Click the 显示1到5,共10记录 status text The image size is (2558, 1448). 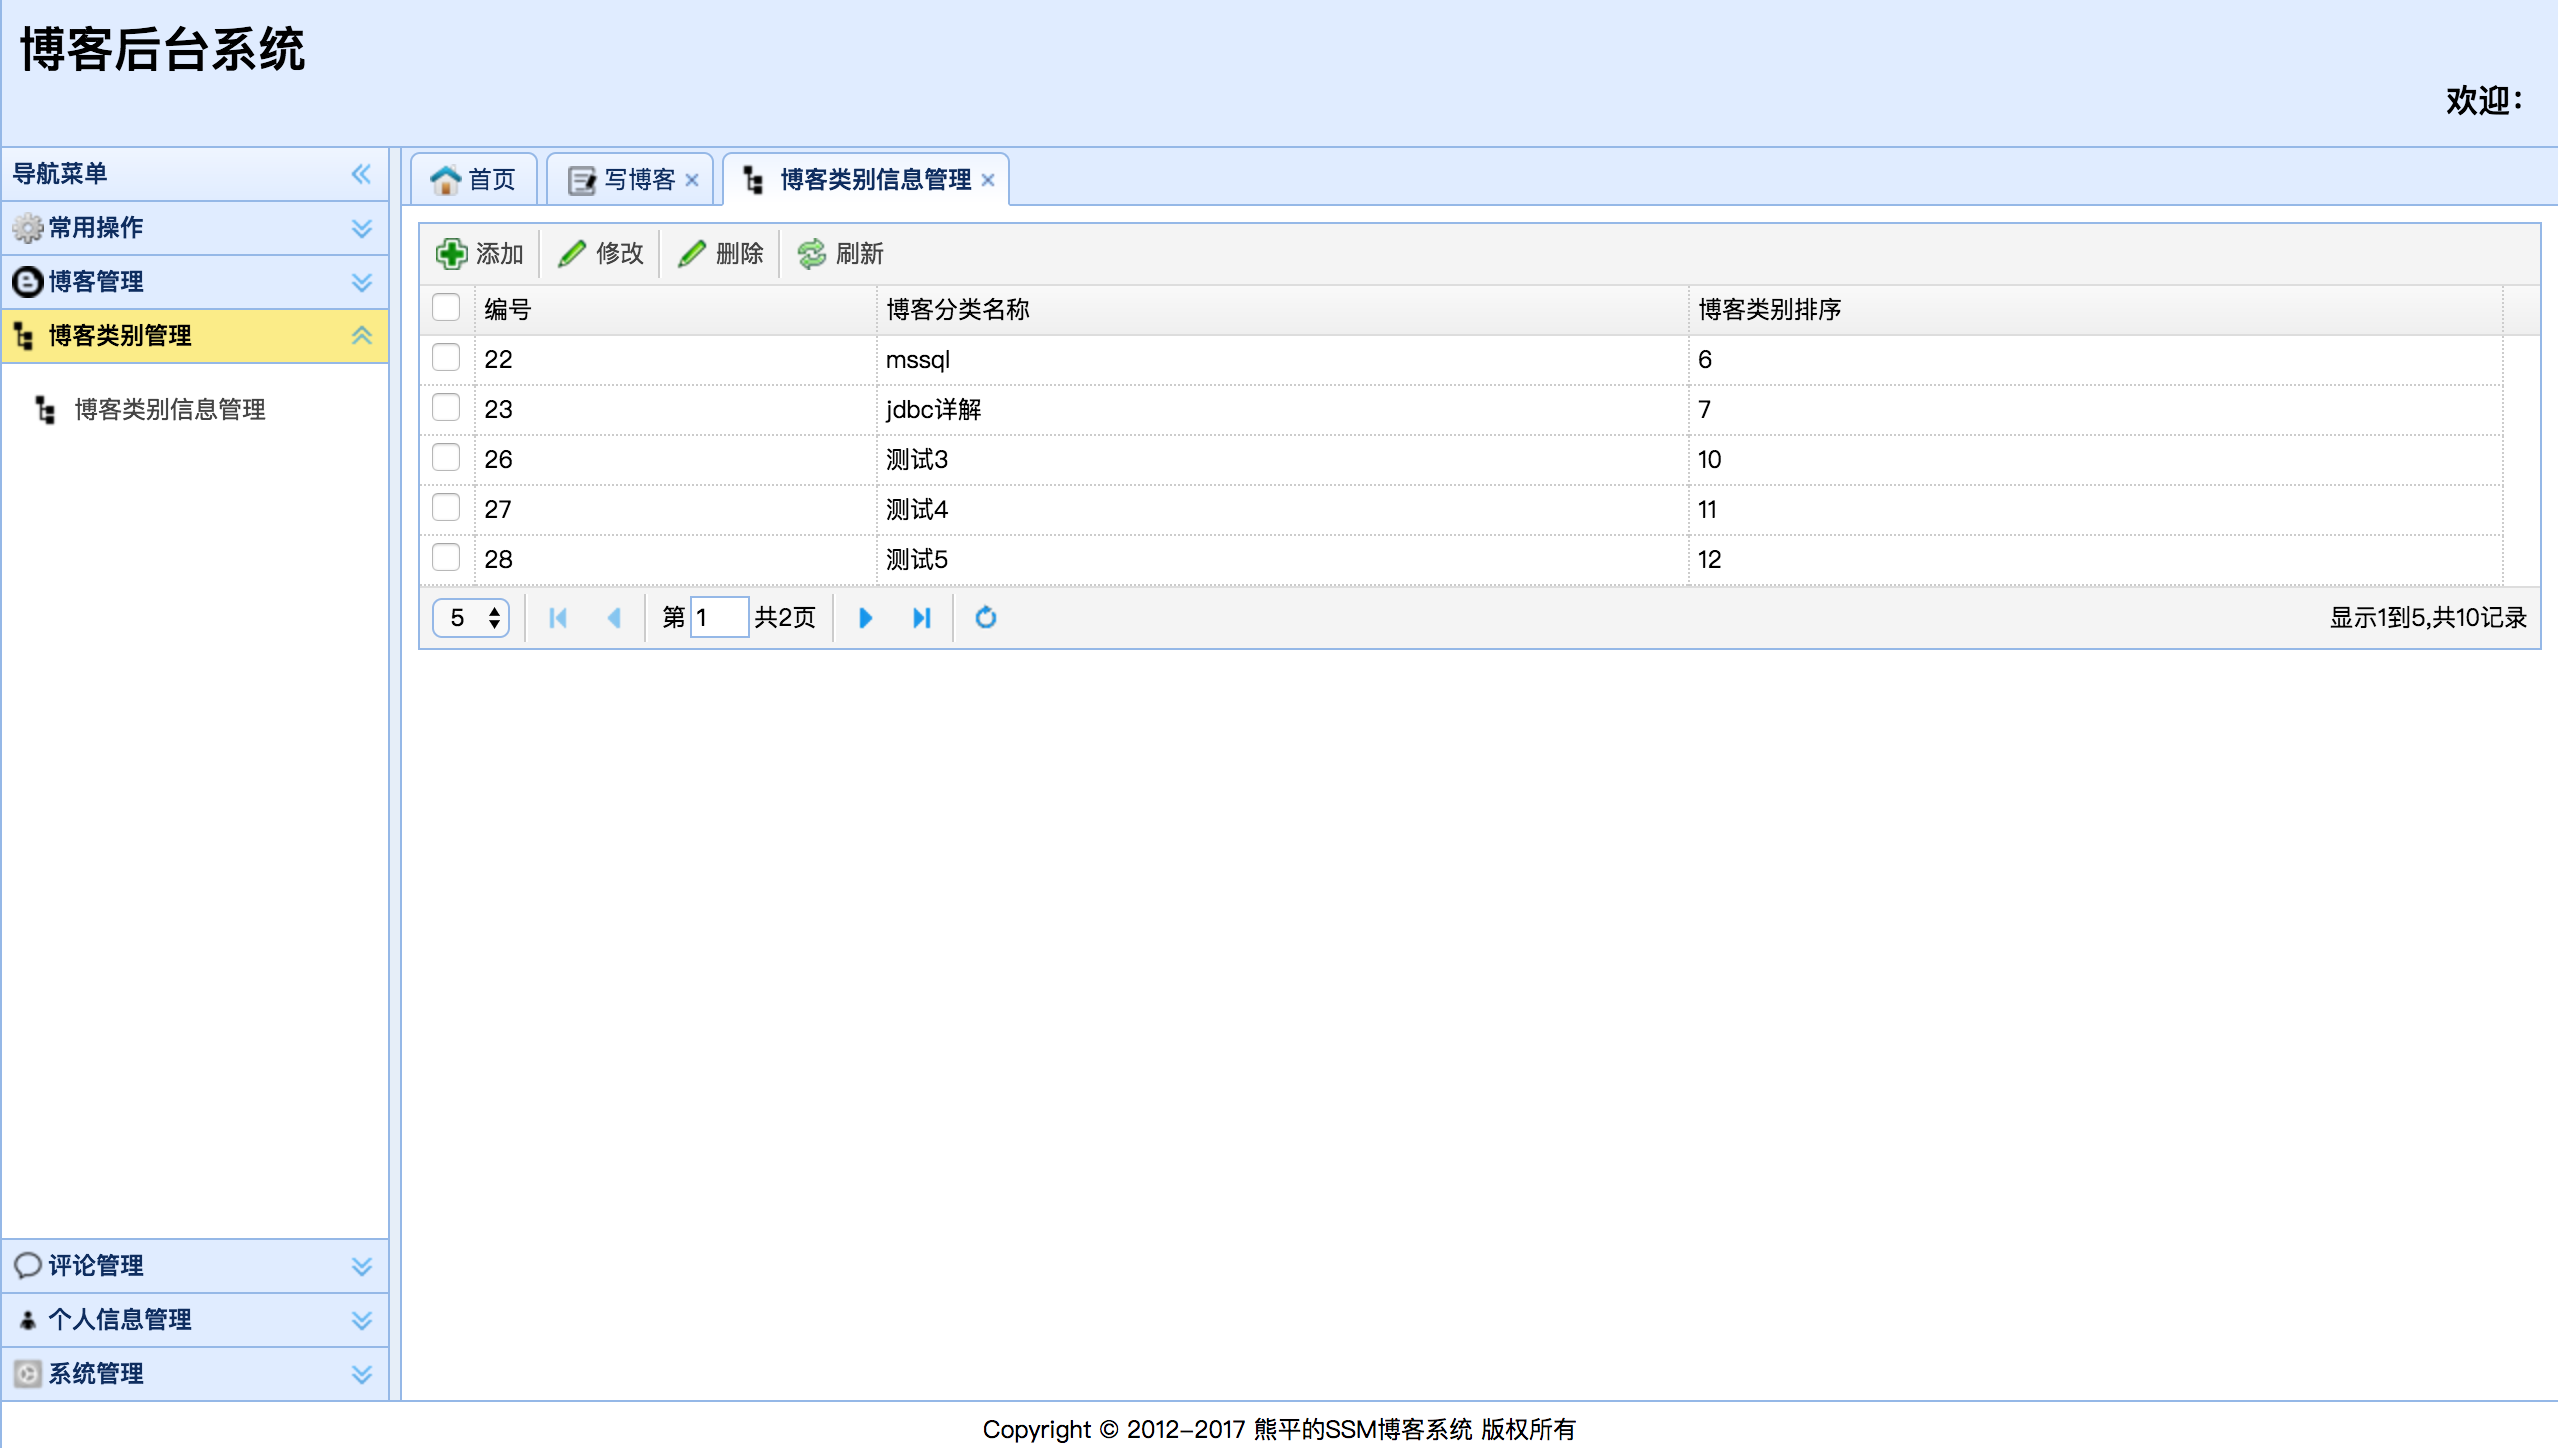click(2428, 618)
